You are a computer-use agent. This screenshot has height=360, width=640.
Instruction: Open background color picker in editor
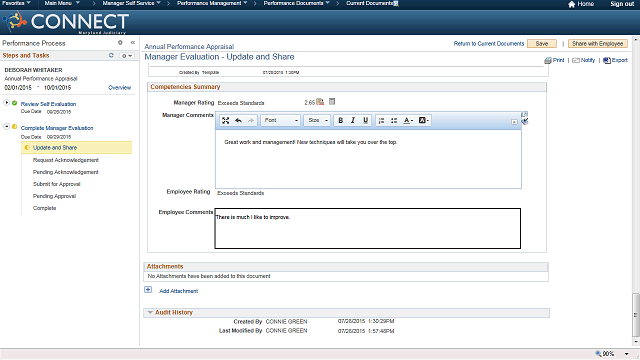pos(424,120)
